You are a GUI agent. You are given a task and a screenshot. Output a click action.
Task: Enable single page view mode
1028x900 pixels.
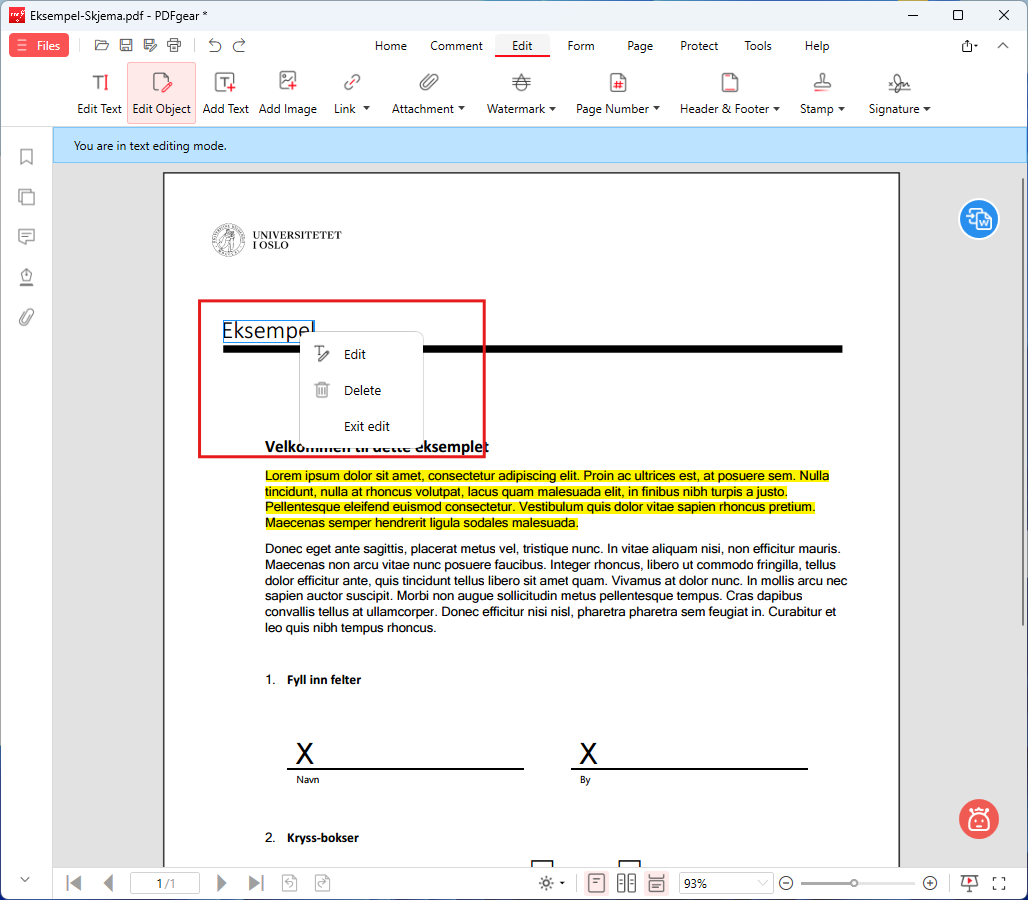click(596, 884)
